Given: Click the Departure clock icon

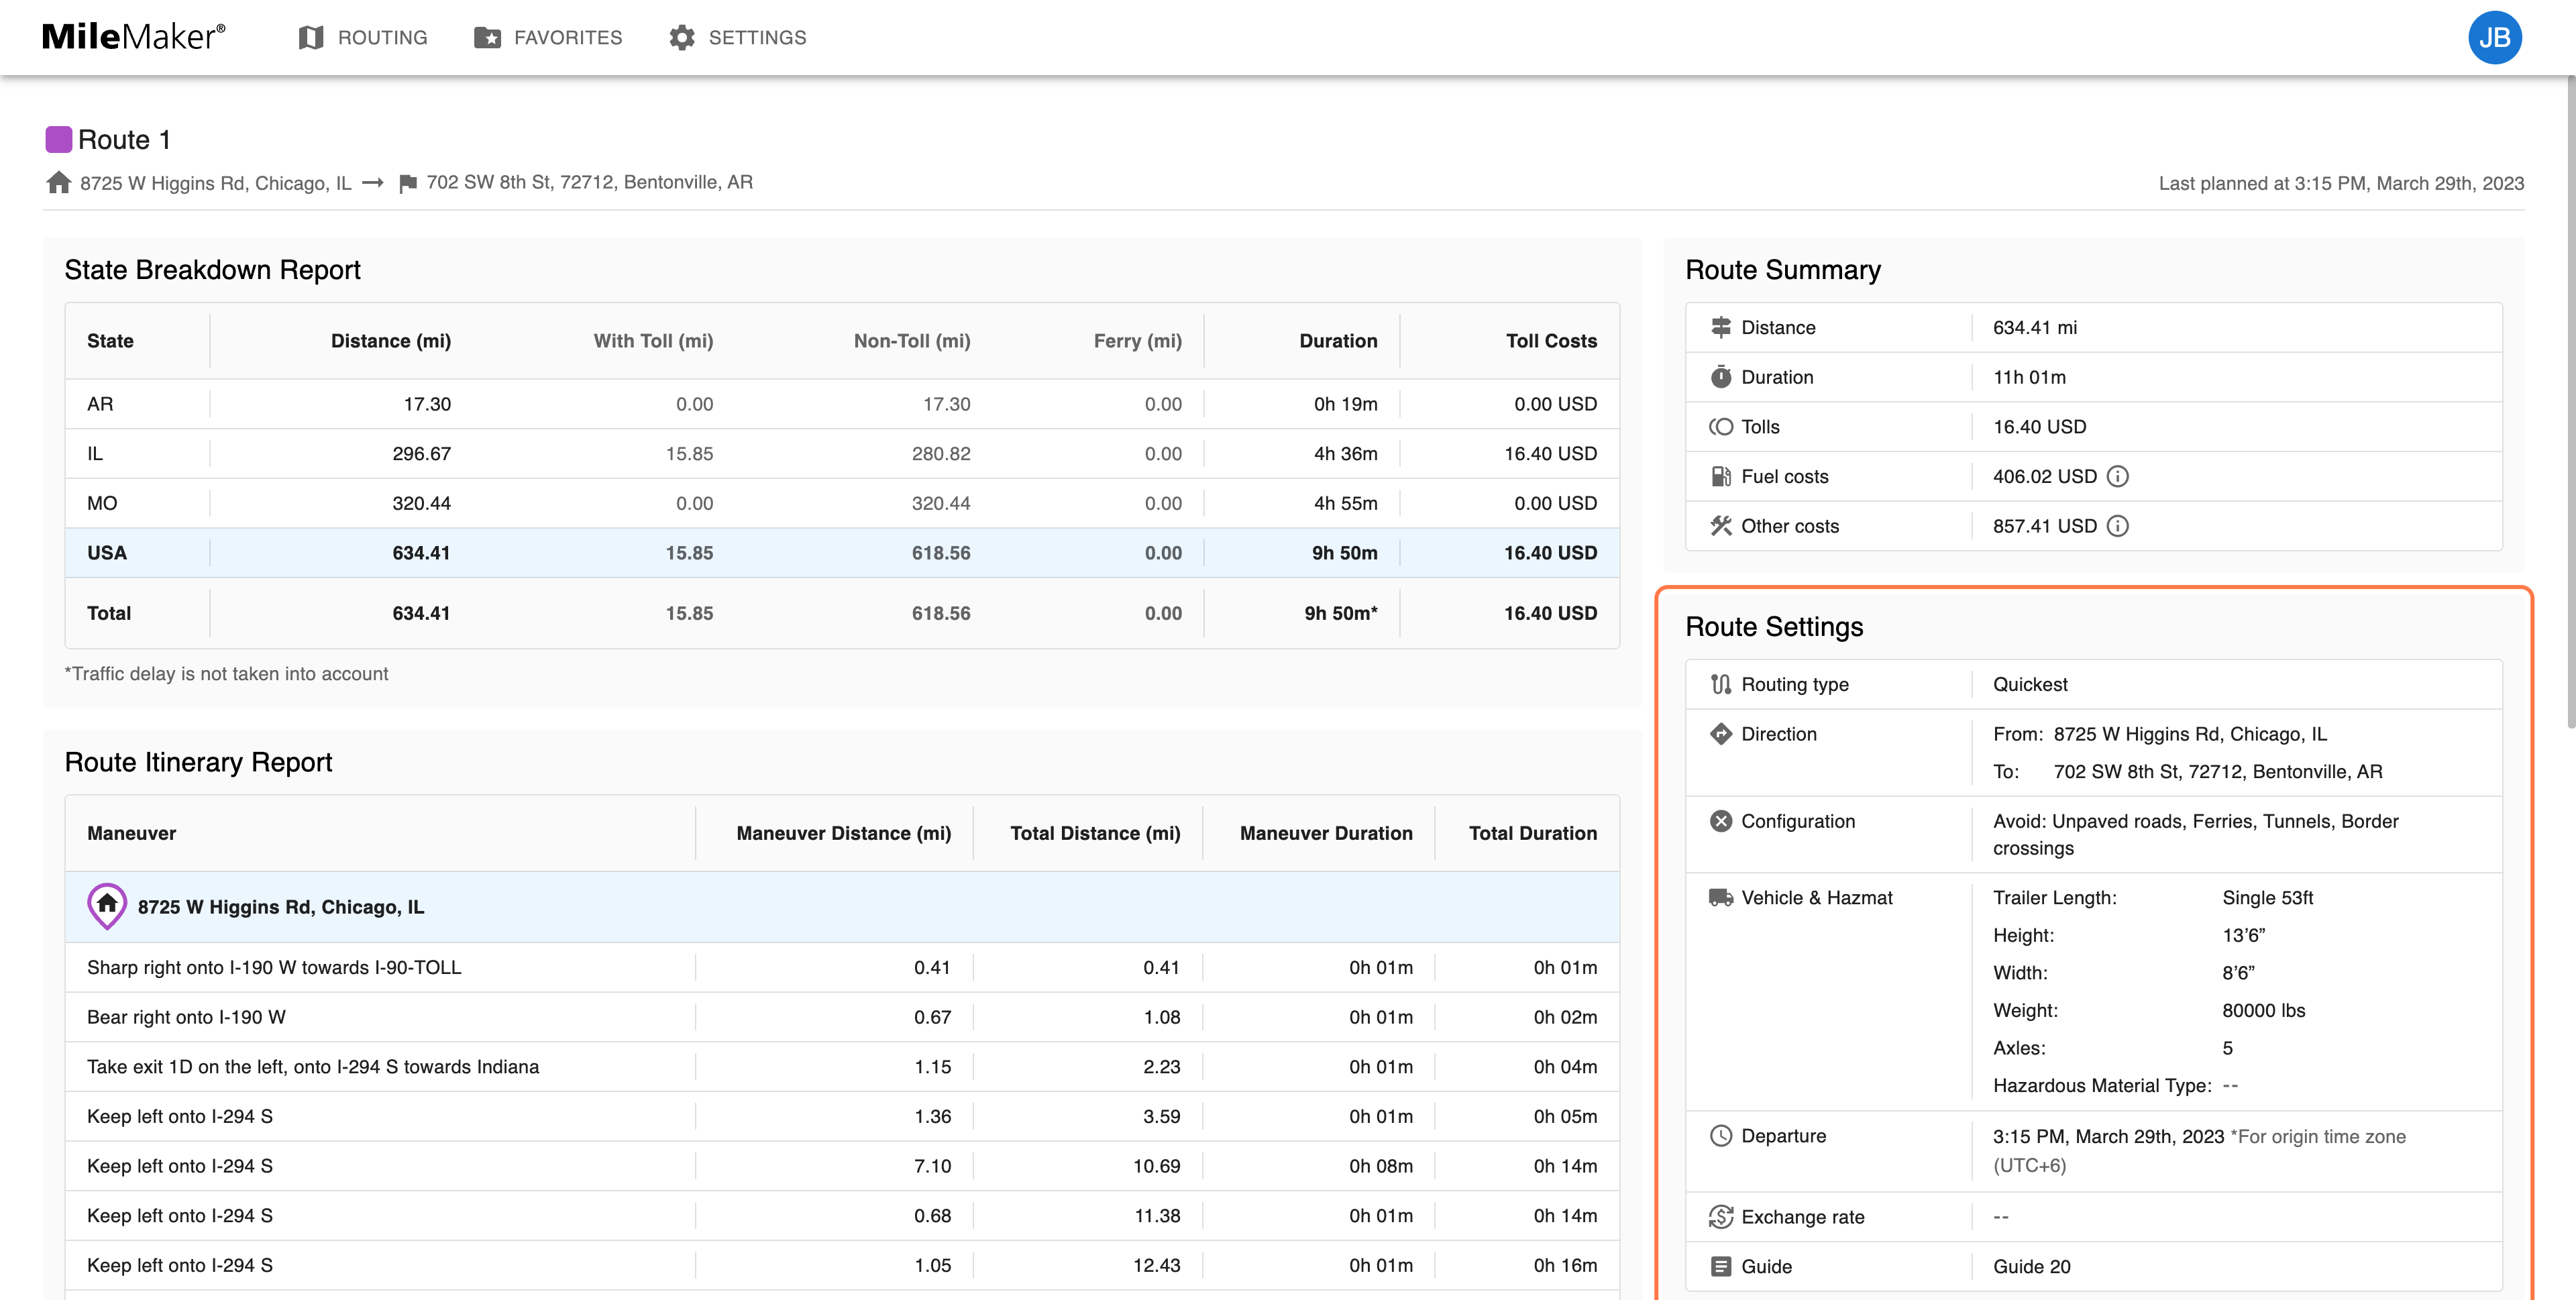Looking at the screenshot, I should (x=1720, y=1136).
